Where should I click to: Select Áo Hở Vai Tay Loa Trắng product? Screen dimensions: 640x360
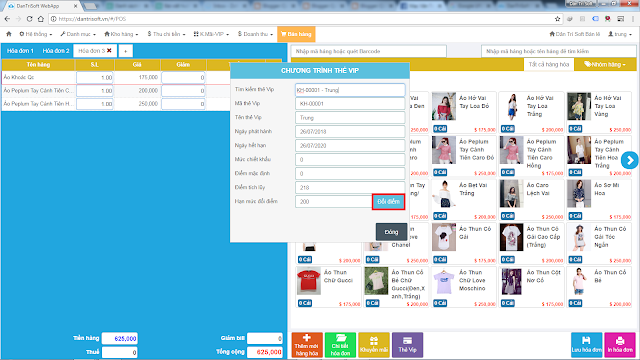coord(531,113)
